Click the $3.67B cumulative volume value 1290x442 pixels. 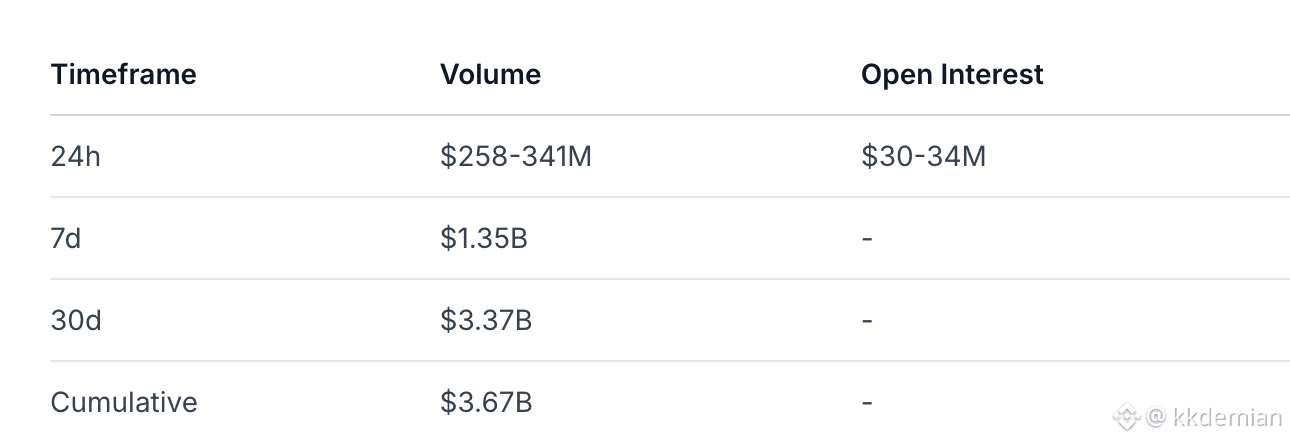pos(485,403)
